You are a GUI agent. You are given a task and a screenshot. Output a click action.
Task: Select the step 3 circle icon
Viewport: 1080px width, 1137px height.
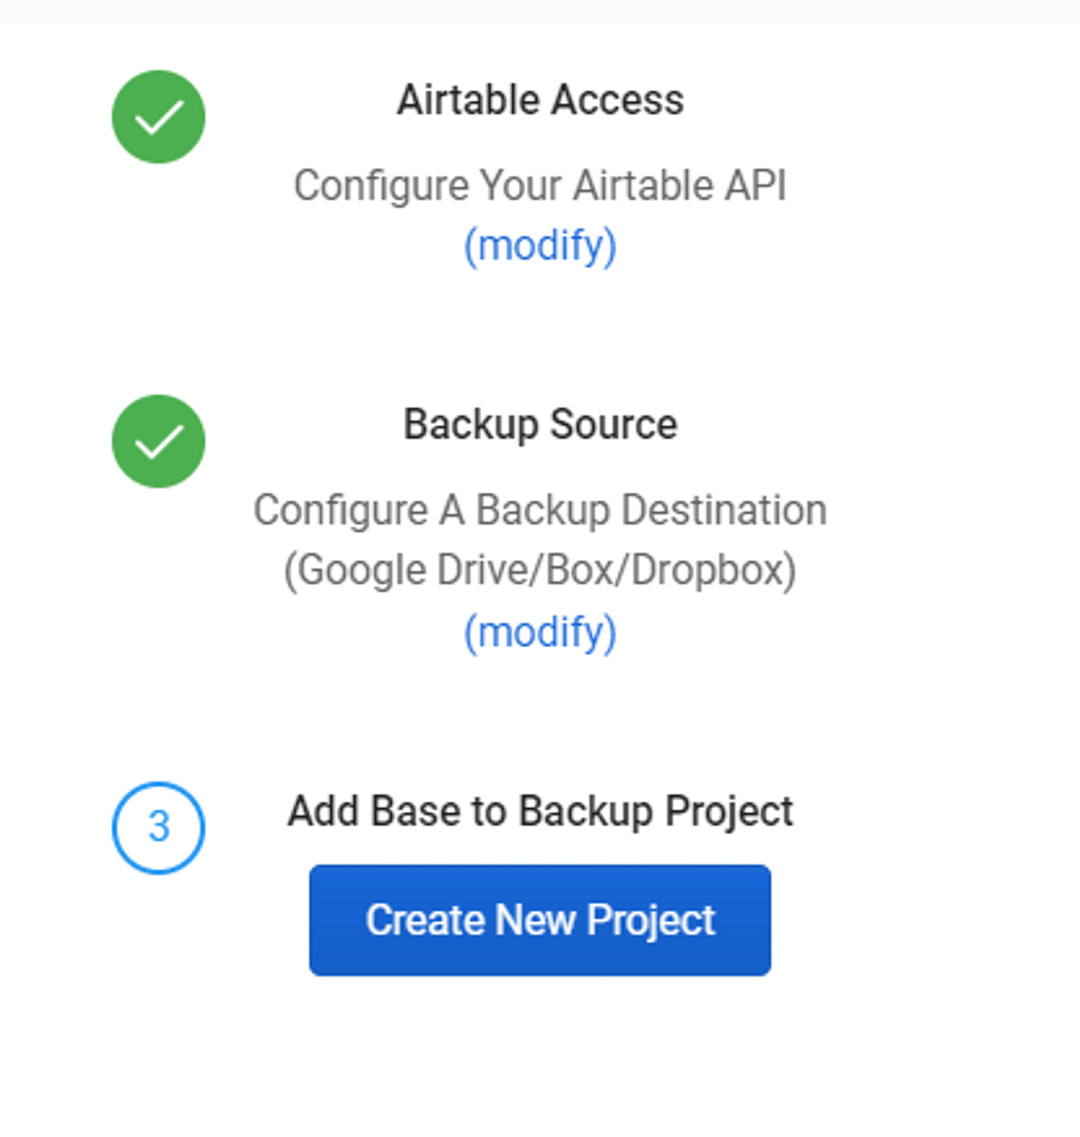pyautogui.click(x=158, y=827)
